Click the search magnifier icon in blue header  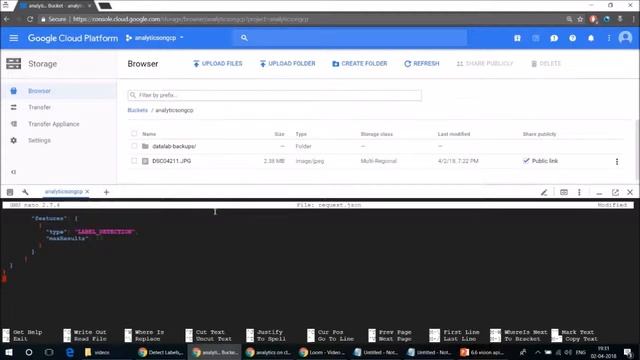(x=244, y=38)
